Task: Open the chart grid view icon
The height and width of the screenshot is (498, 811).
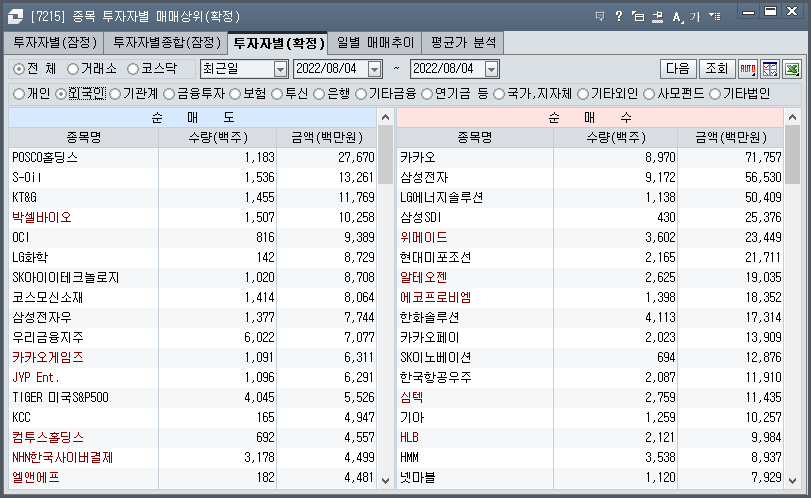Action: tap(770, 69)
